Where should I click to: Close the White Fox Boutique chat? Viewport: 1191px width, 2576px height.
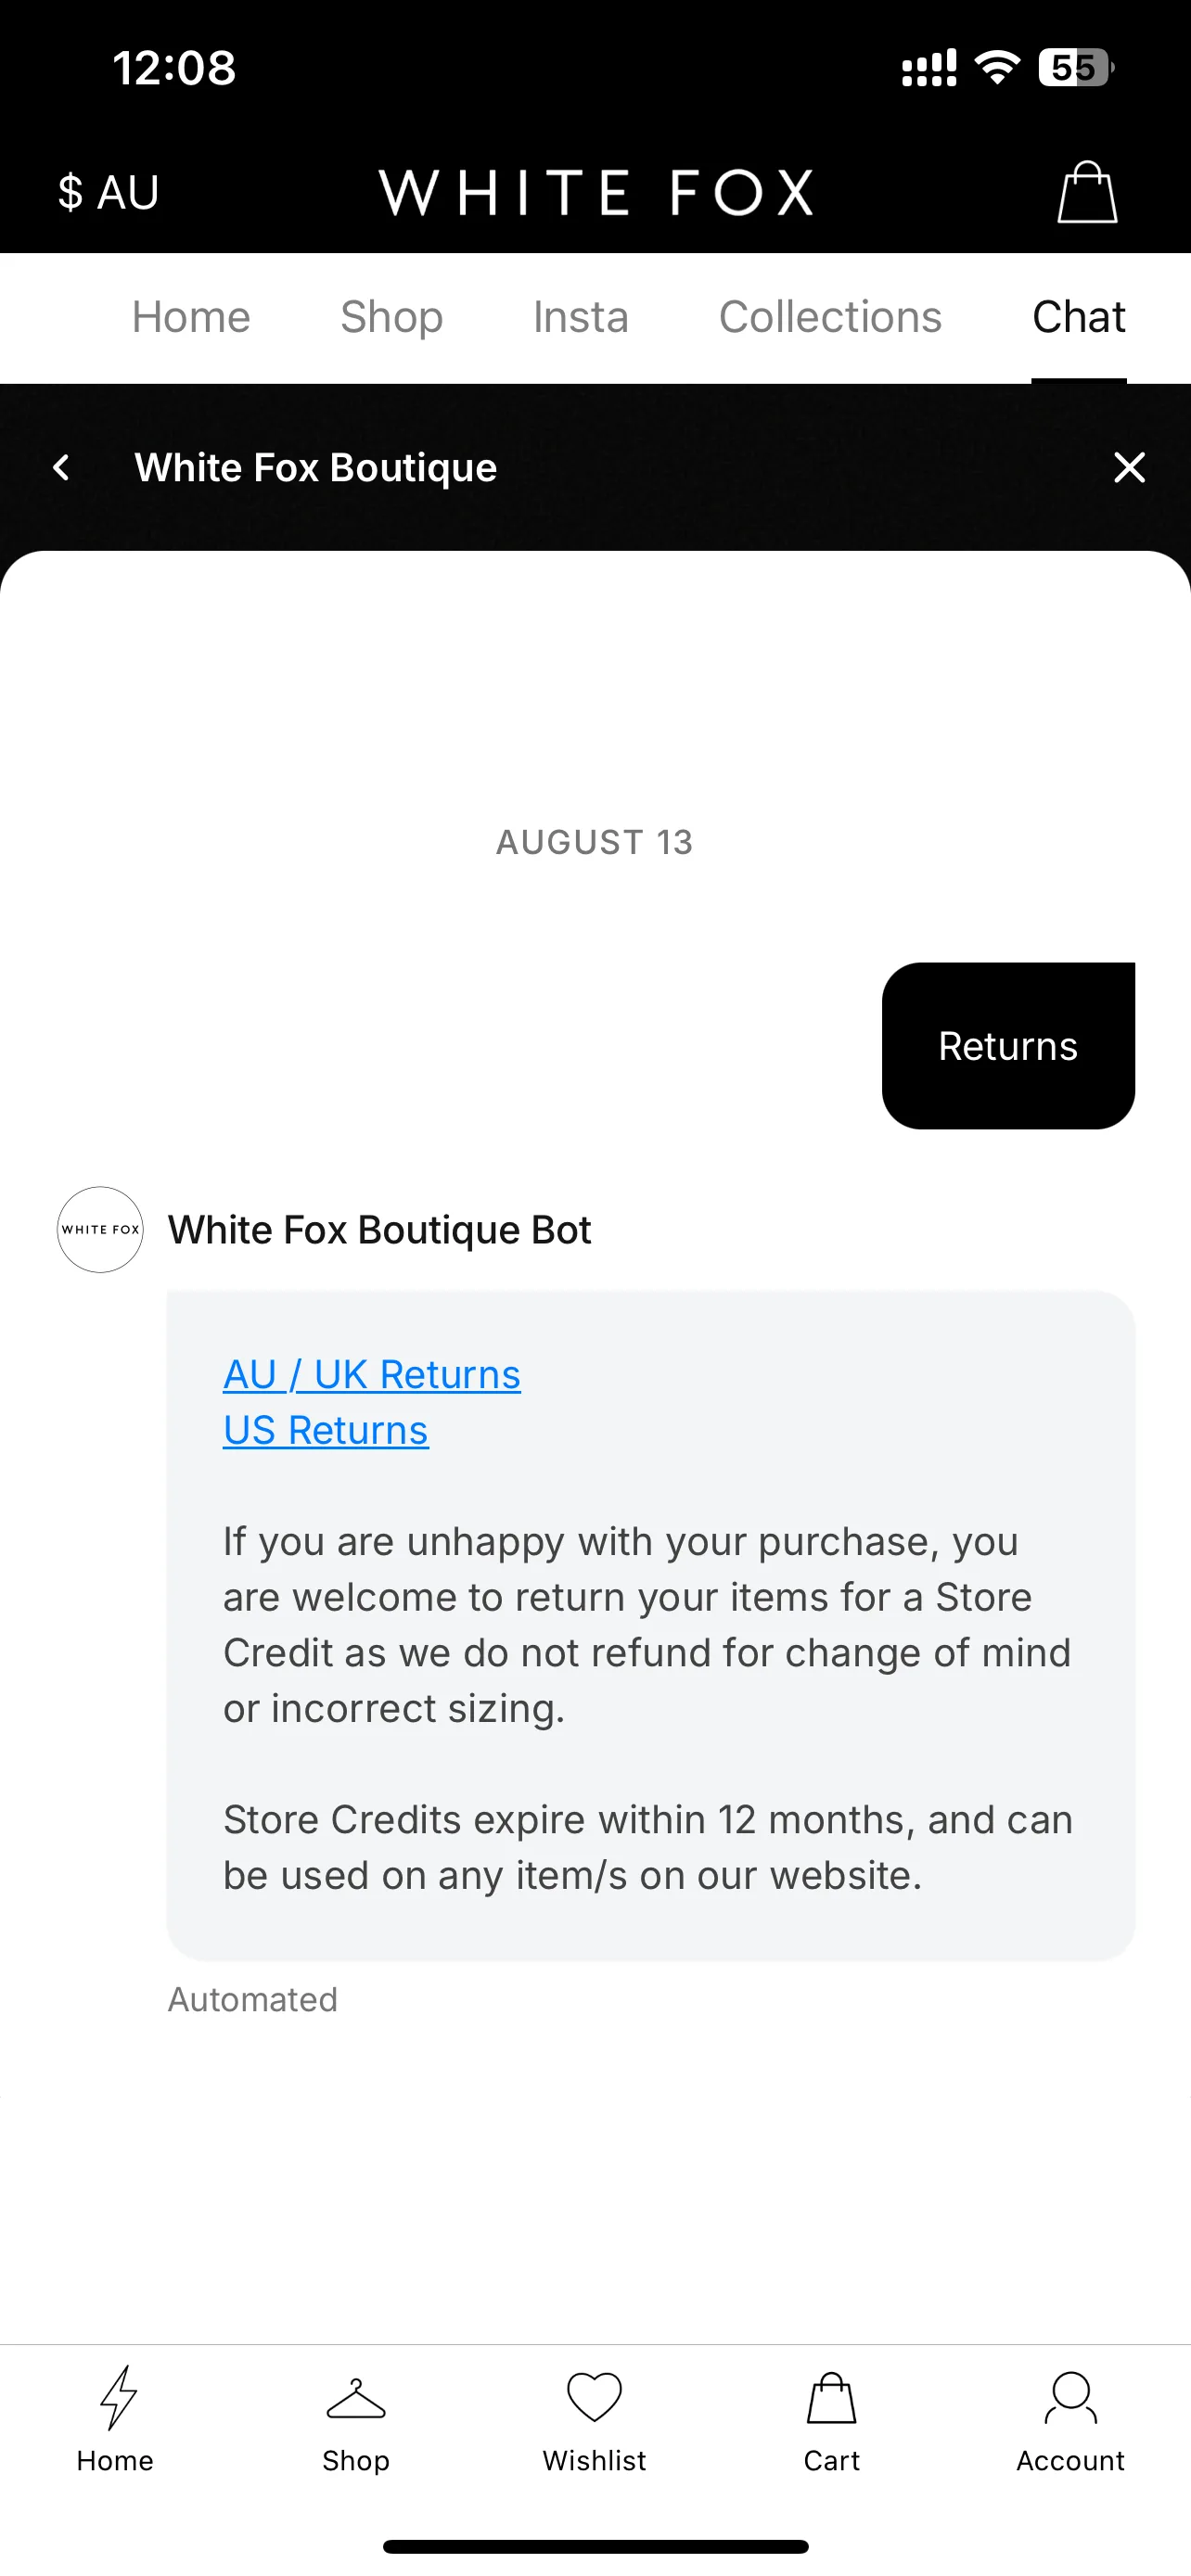pyautogui.click(x=1130, y=467)
